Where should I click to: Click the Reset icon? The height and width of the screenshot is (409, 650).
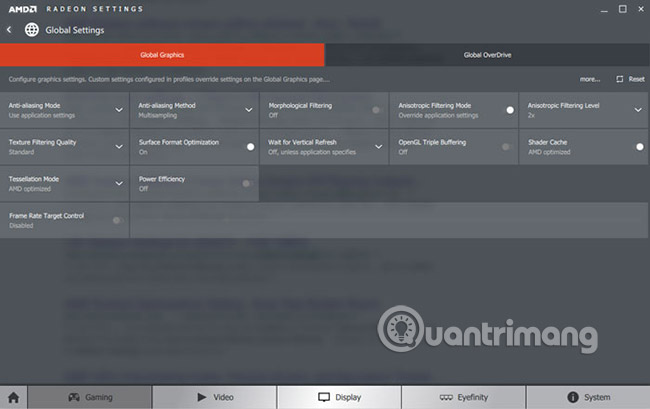click(x=619, y=79)
